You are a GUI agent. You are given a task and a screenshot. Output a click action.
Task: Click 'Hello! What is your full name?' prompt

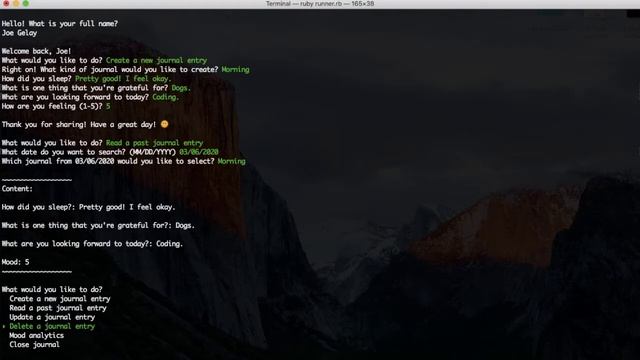(x=60, y=24)
